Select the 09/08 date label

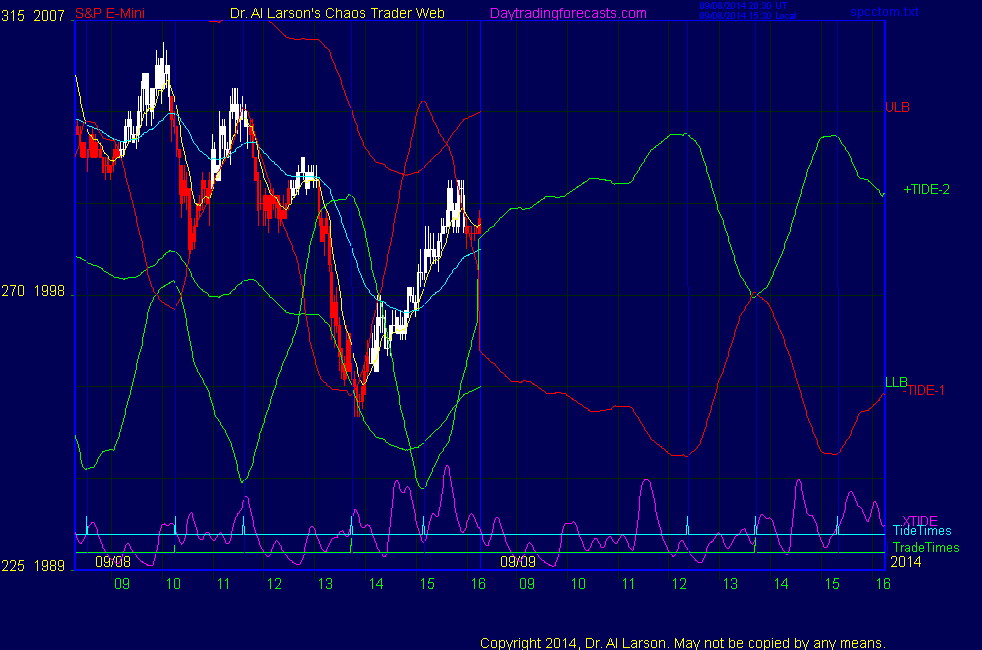click(x=113, y=562)
